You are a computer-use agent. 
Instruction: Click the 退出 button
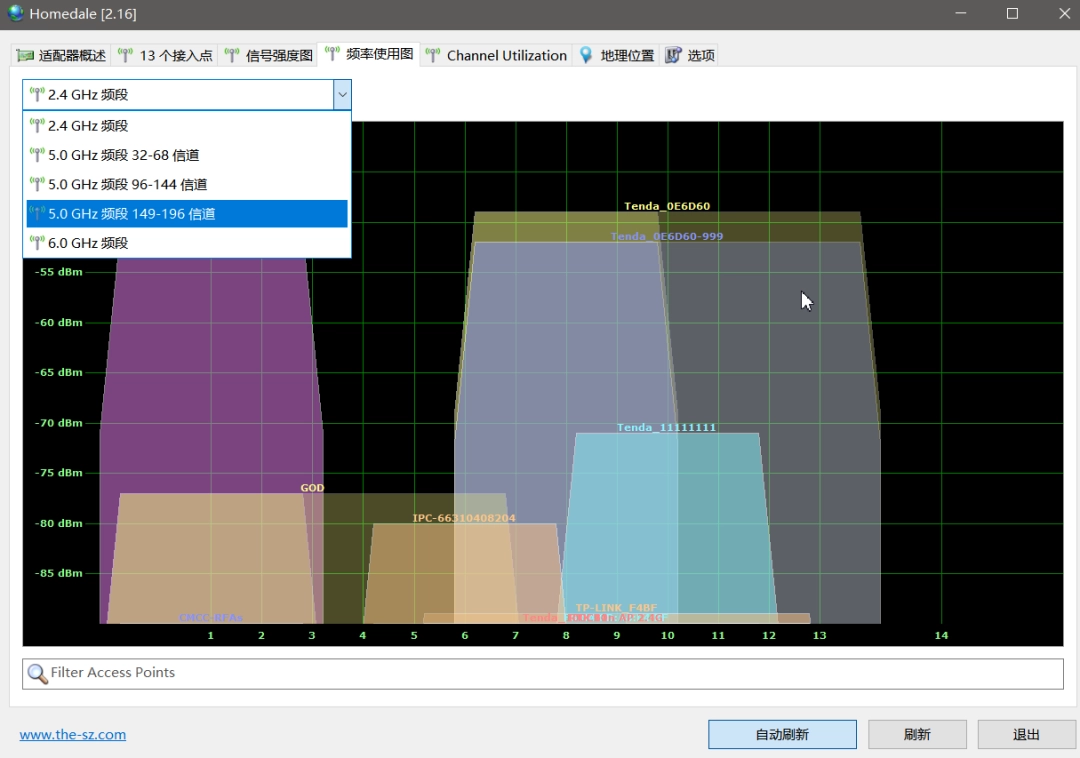1026,735
